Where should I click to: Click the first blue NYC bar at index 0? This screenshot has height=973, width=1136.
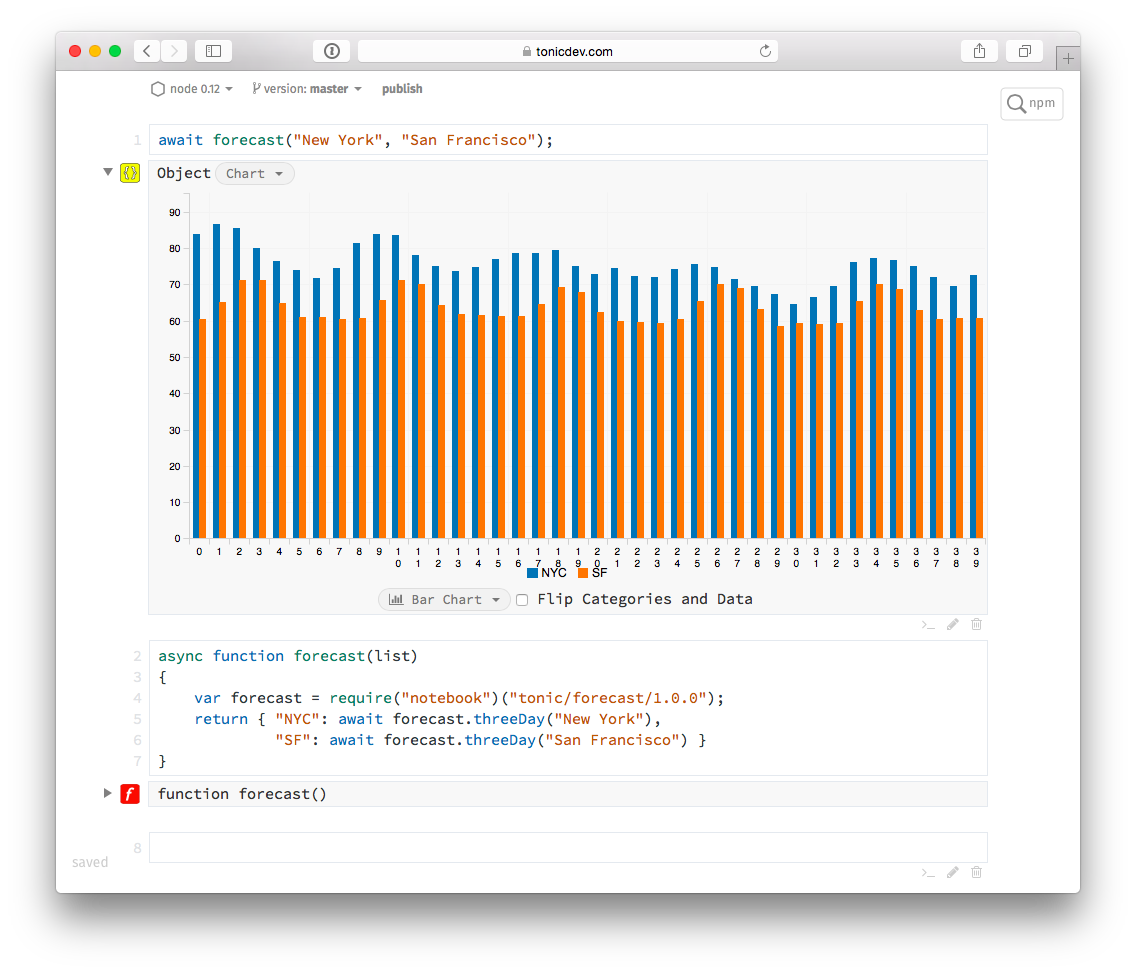(x=196, y=386)
